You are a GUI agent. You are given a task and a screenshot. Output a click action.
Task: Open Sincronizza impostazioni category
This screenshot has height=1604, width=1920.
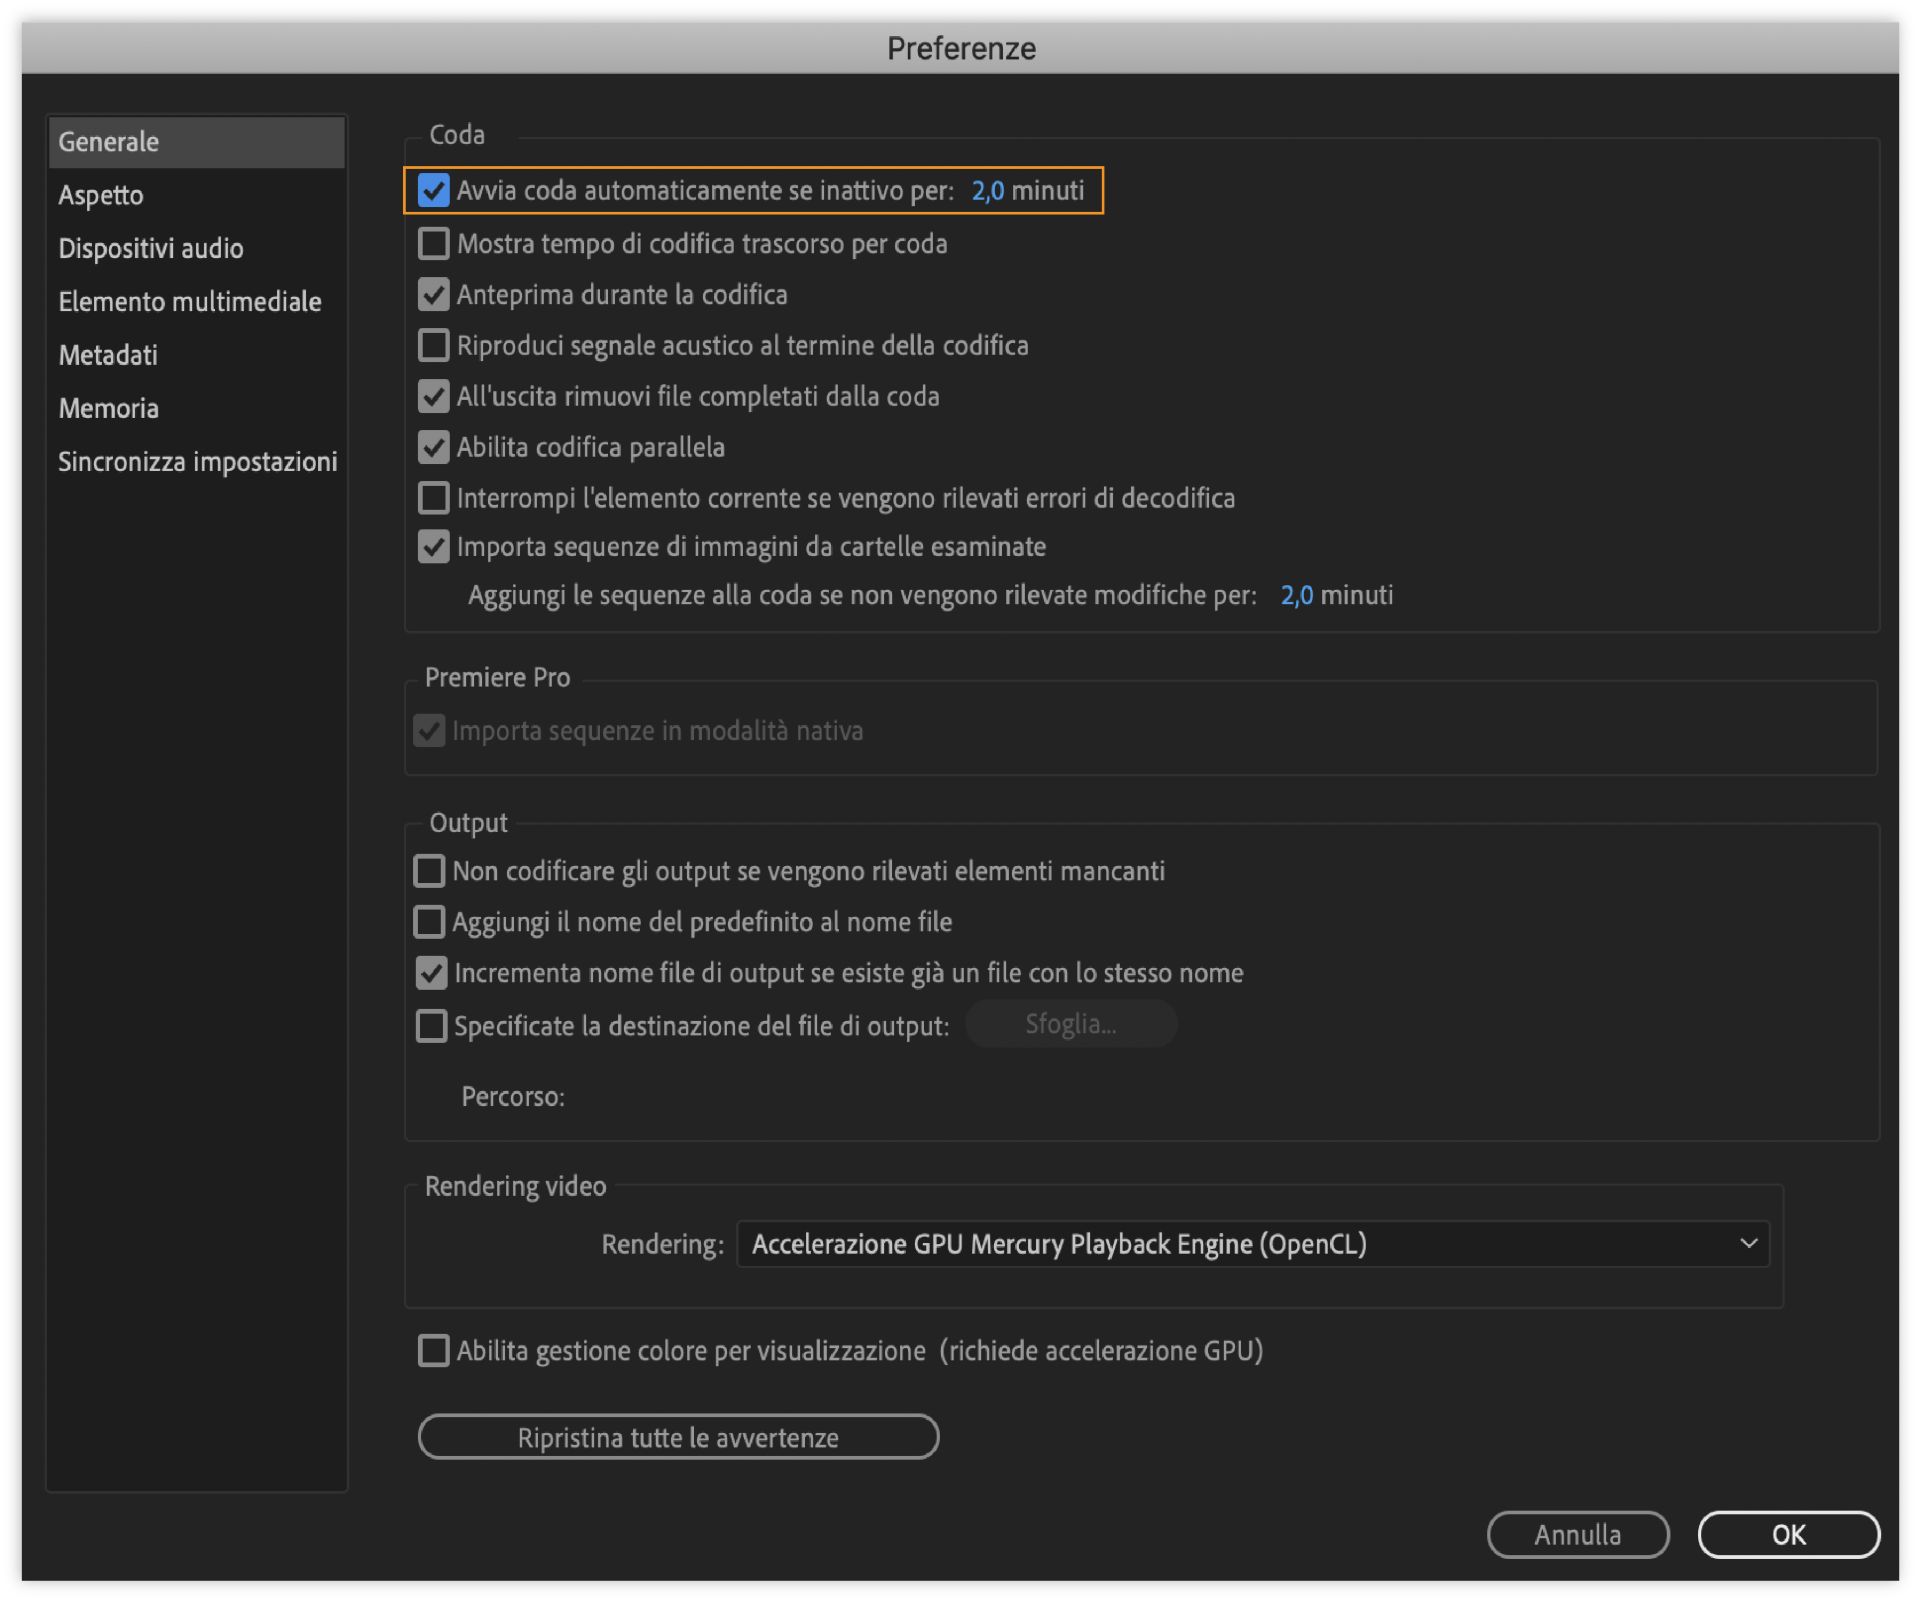tap(197, 462)
